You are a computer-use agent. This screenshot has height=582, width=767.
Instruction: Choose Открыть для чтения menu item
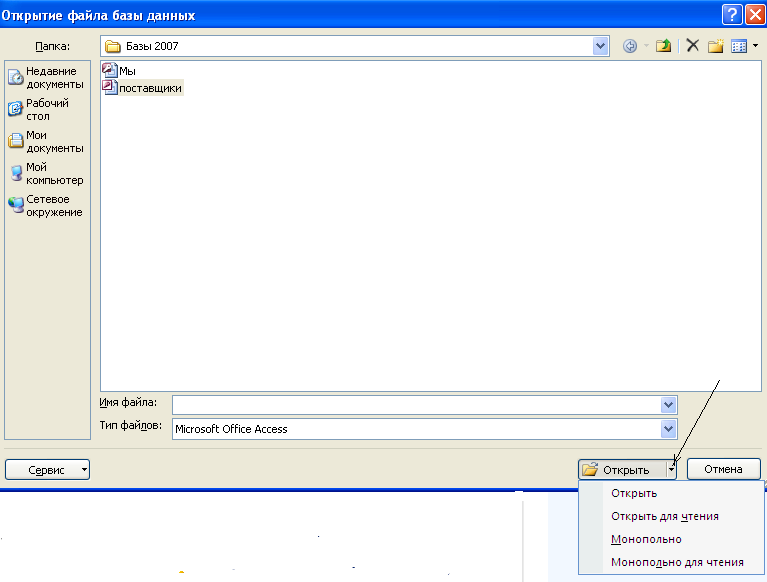click(x=671, y=516)
